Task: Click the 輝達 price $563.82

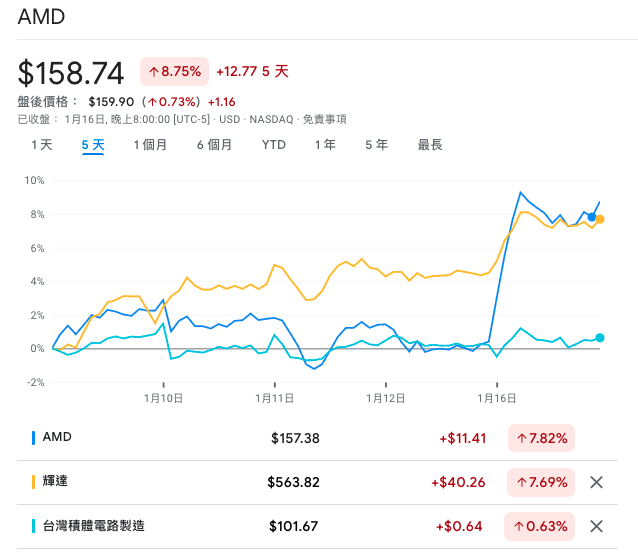Action: tap(293, 482)
